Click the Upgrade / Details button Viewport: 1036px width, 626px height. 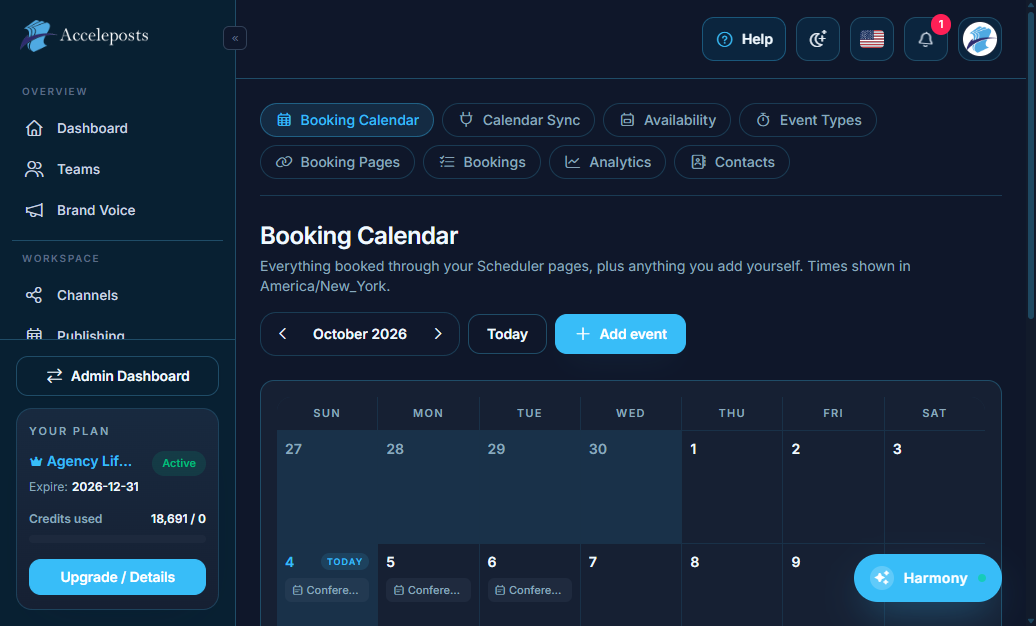pos(118,577)
